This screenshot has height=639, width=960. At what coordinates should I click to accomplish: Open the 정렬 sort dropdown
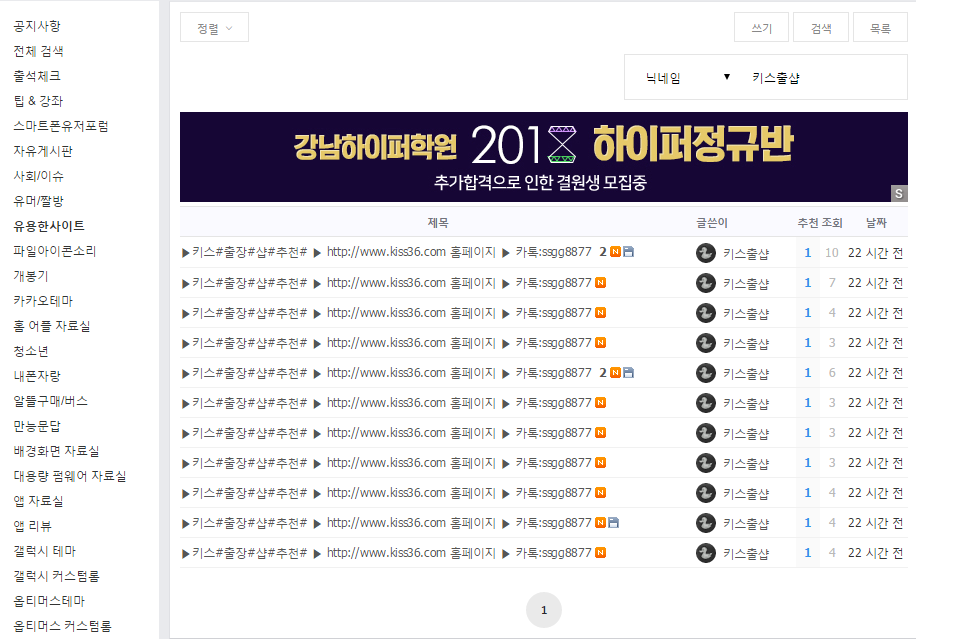click(214, 28)
